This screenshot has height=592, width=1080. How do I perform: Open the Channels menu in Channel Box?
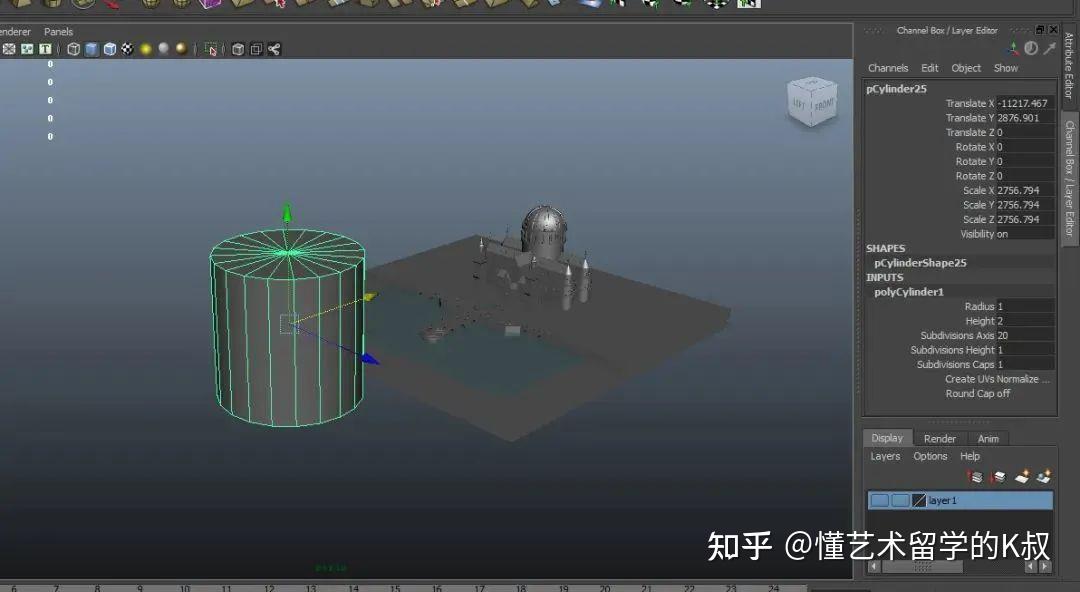[x=888, y=68]
